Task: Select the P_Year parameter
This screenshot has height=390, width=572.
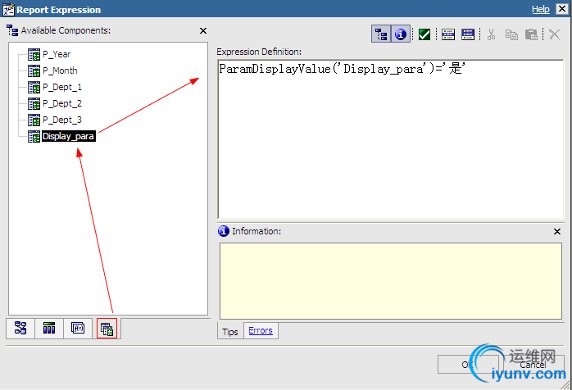Action: tap(57, 54)
